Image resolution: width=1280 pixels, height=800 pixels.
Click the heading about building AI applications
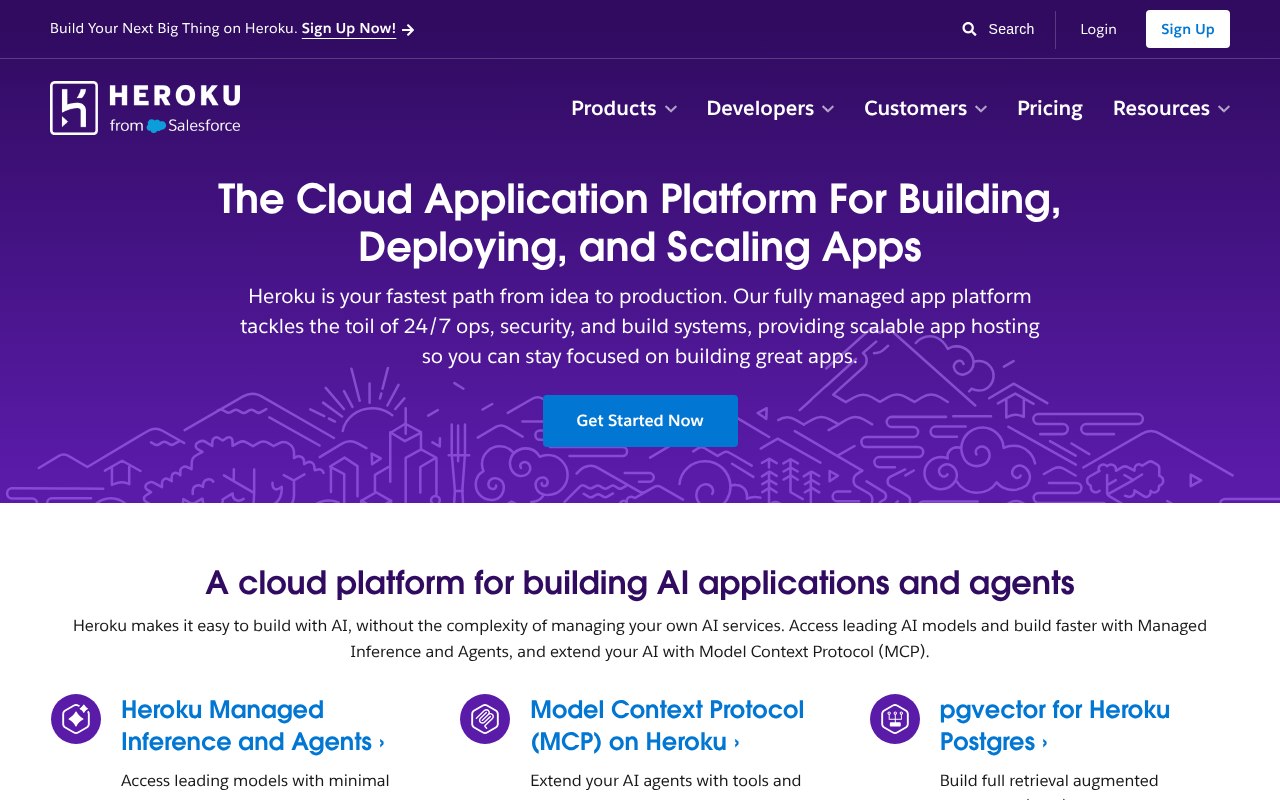(x=640, y=582)
